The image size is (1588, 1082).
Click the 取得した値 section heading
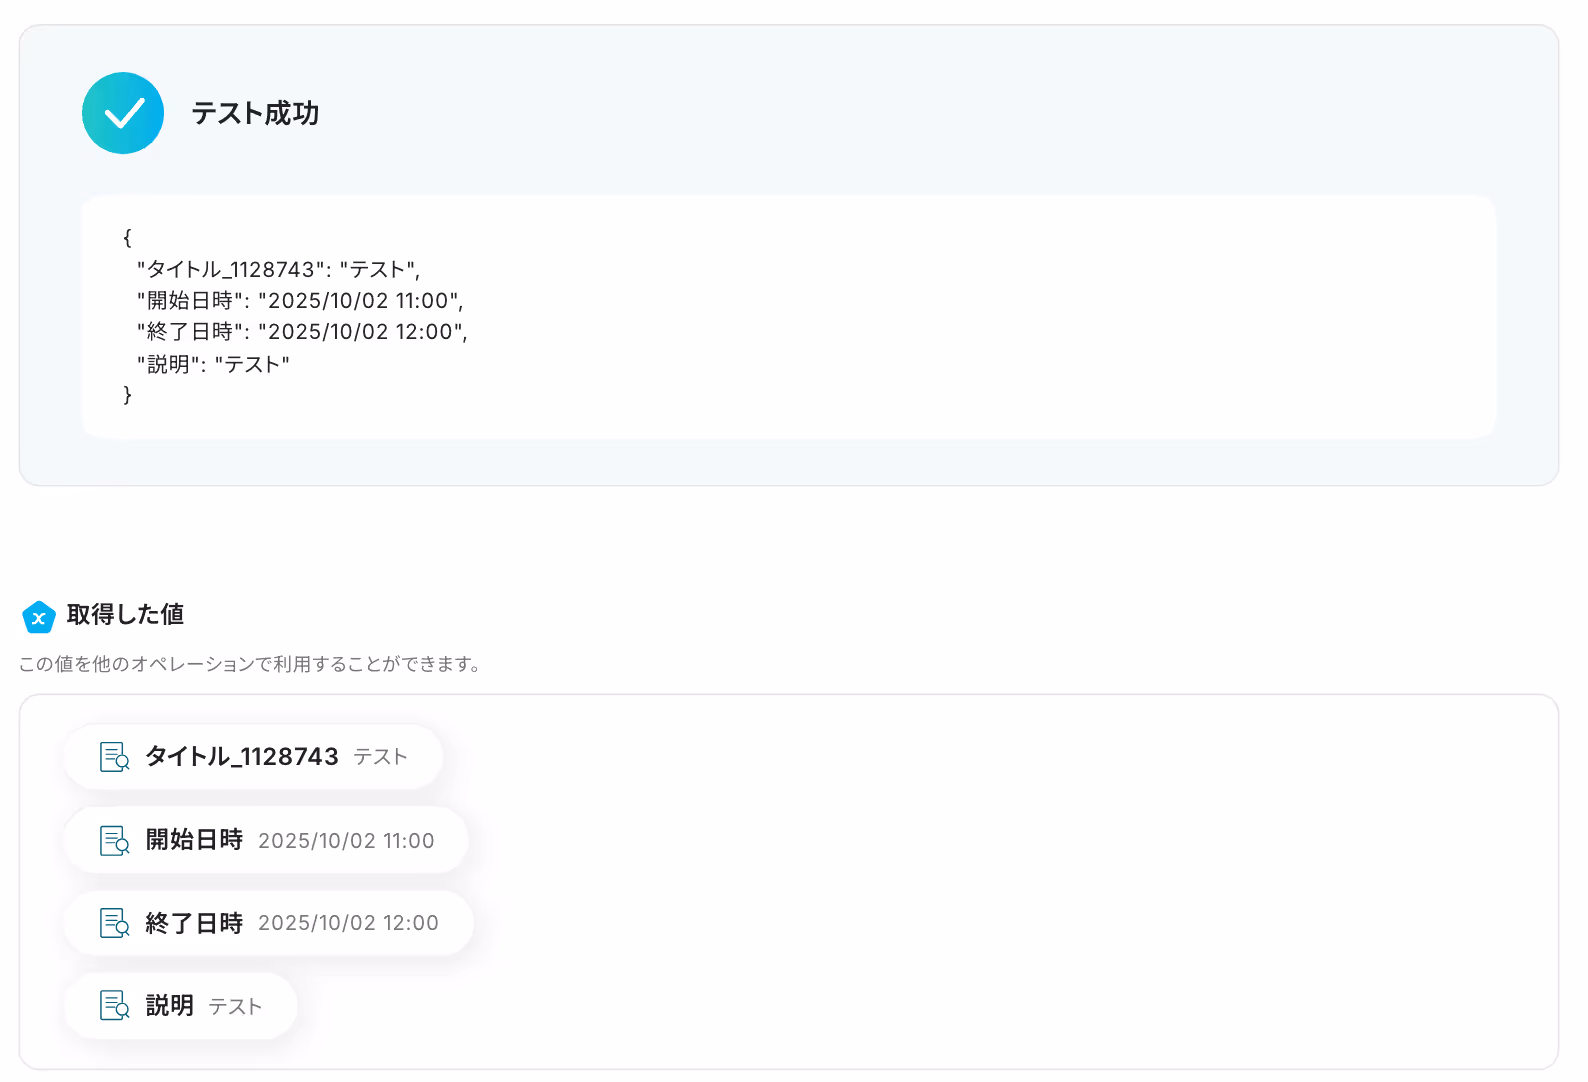coord(125,614)
